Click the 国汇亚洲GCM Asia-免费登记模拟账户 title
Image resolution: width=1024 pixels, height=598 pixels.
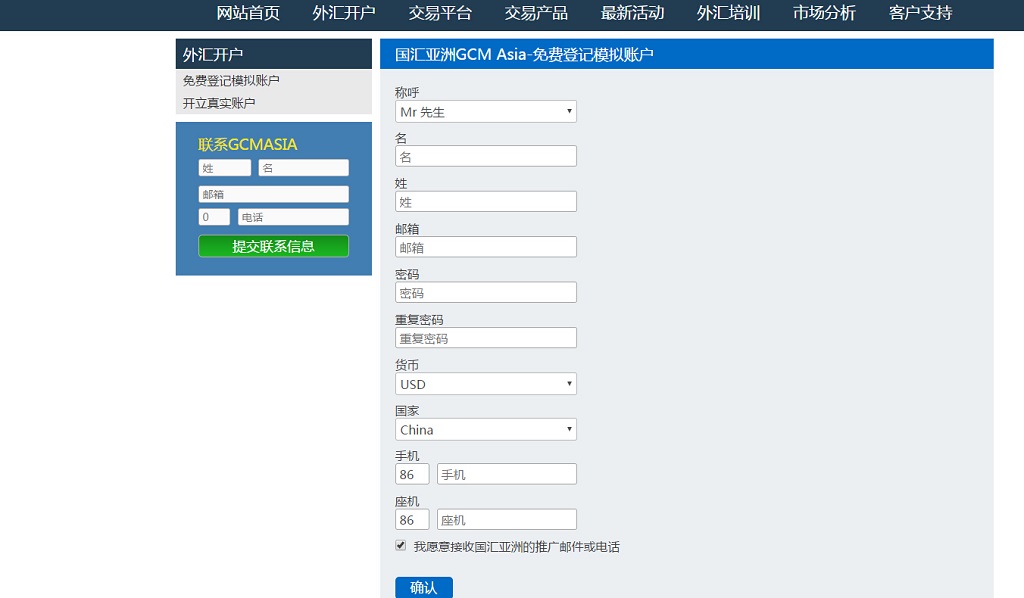pos(524,54)
